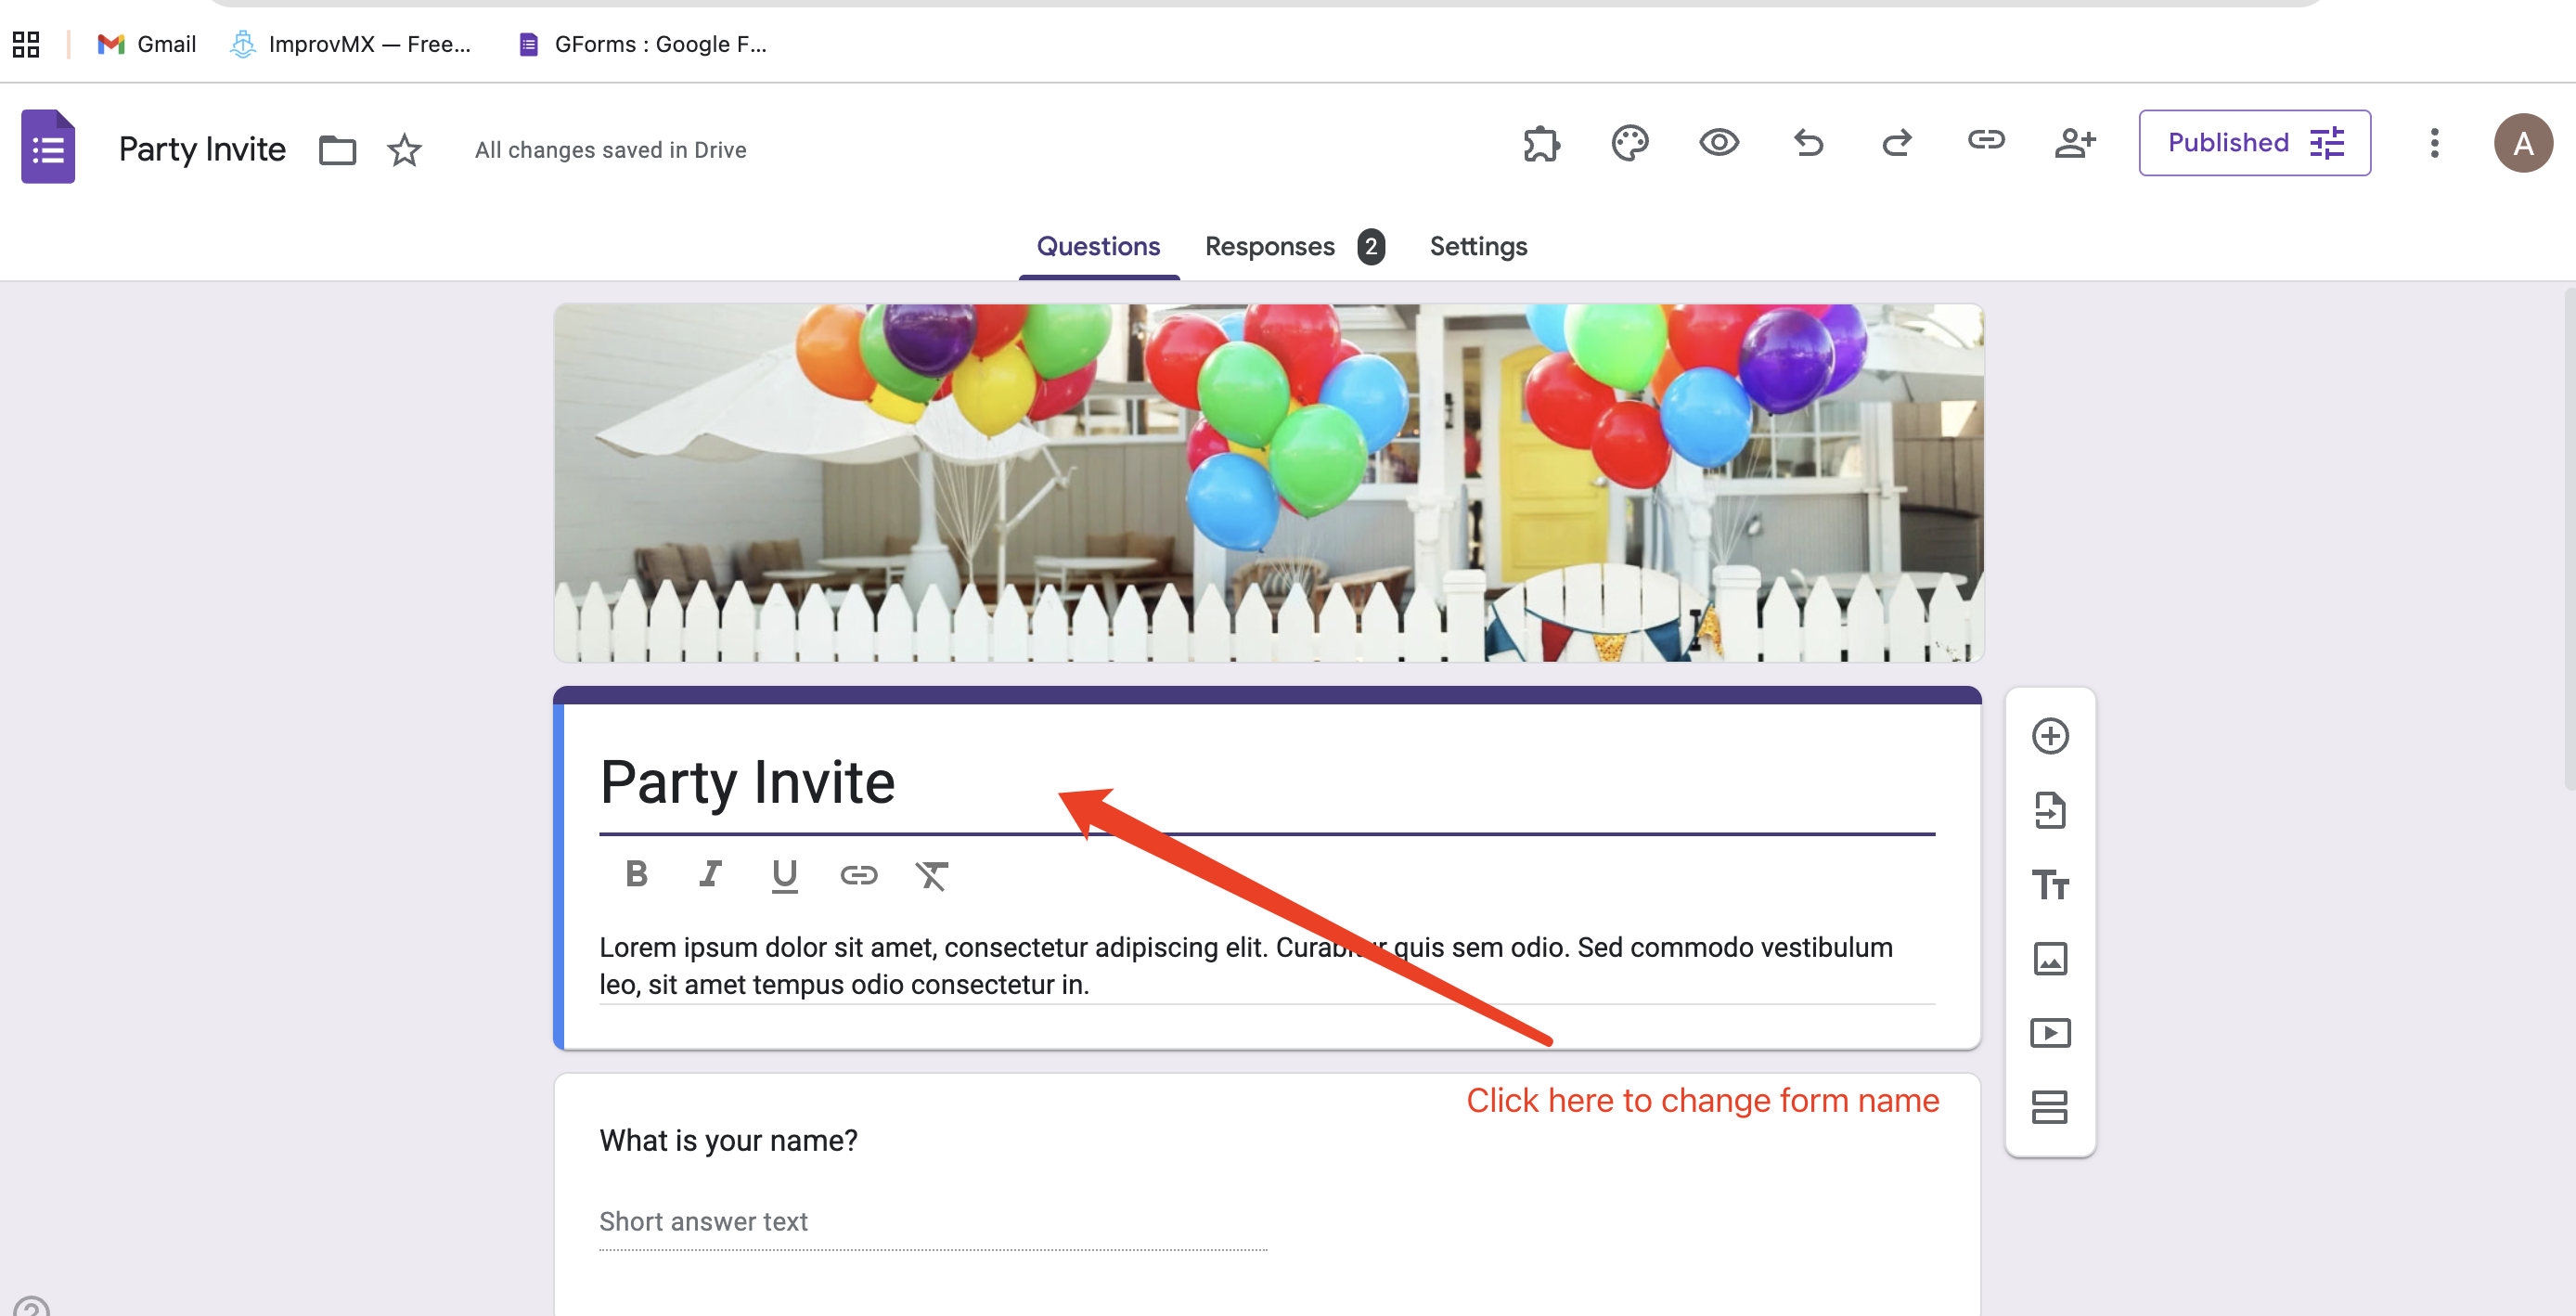Toggle bold on the form title
This screenshot has width=2576, height=1316.
click(x=636, y=874)
